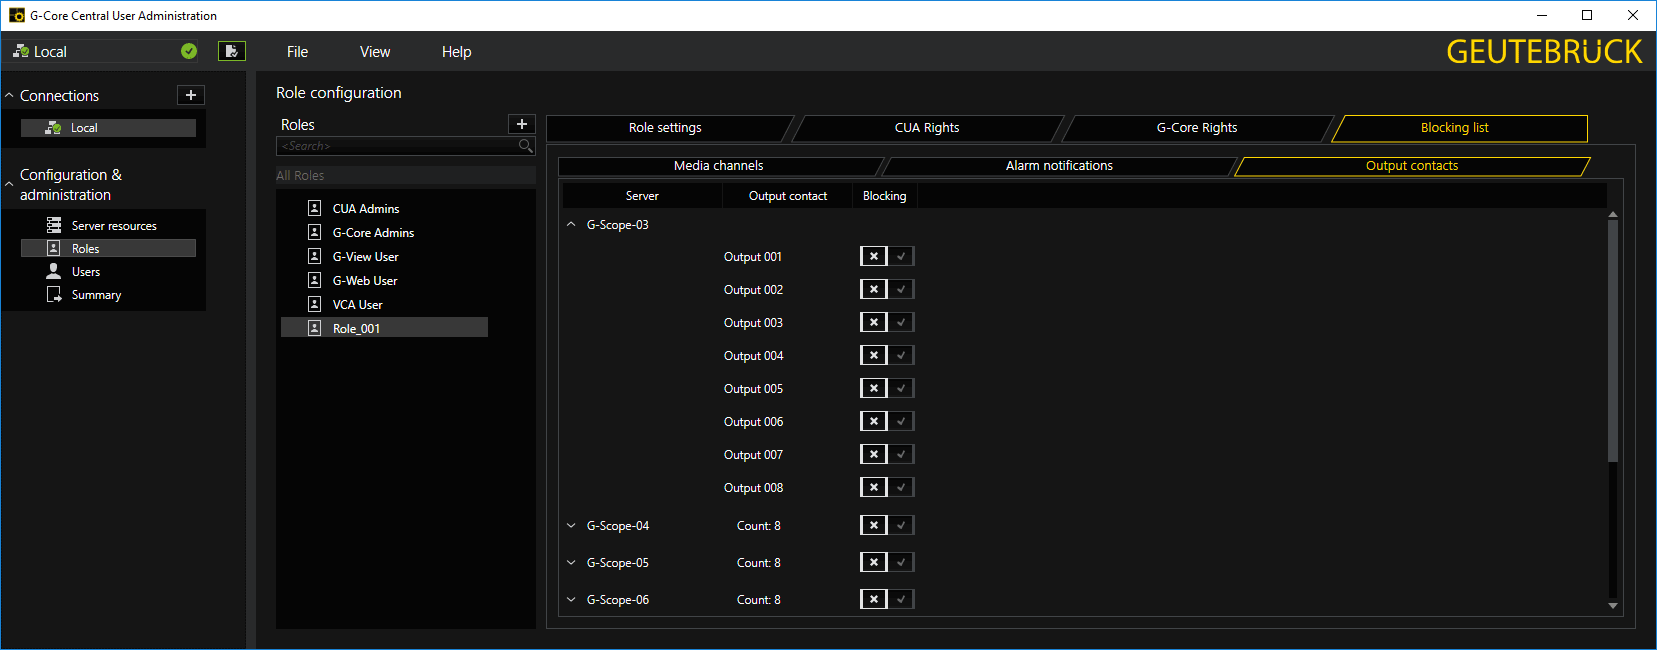Screen dimensions: 1657x650
Task: Click the Output contact column header
Action: 788,196
